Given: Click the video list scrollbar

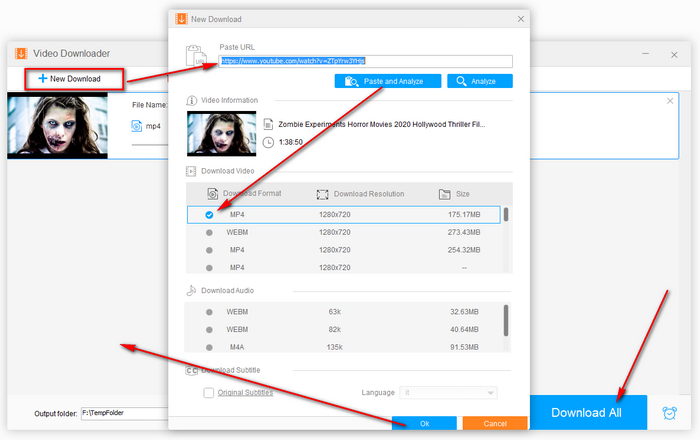Looking at the screenshot, I should click(x=506, y=214).
